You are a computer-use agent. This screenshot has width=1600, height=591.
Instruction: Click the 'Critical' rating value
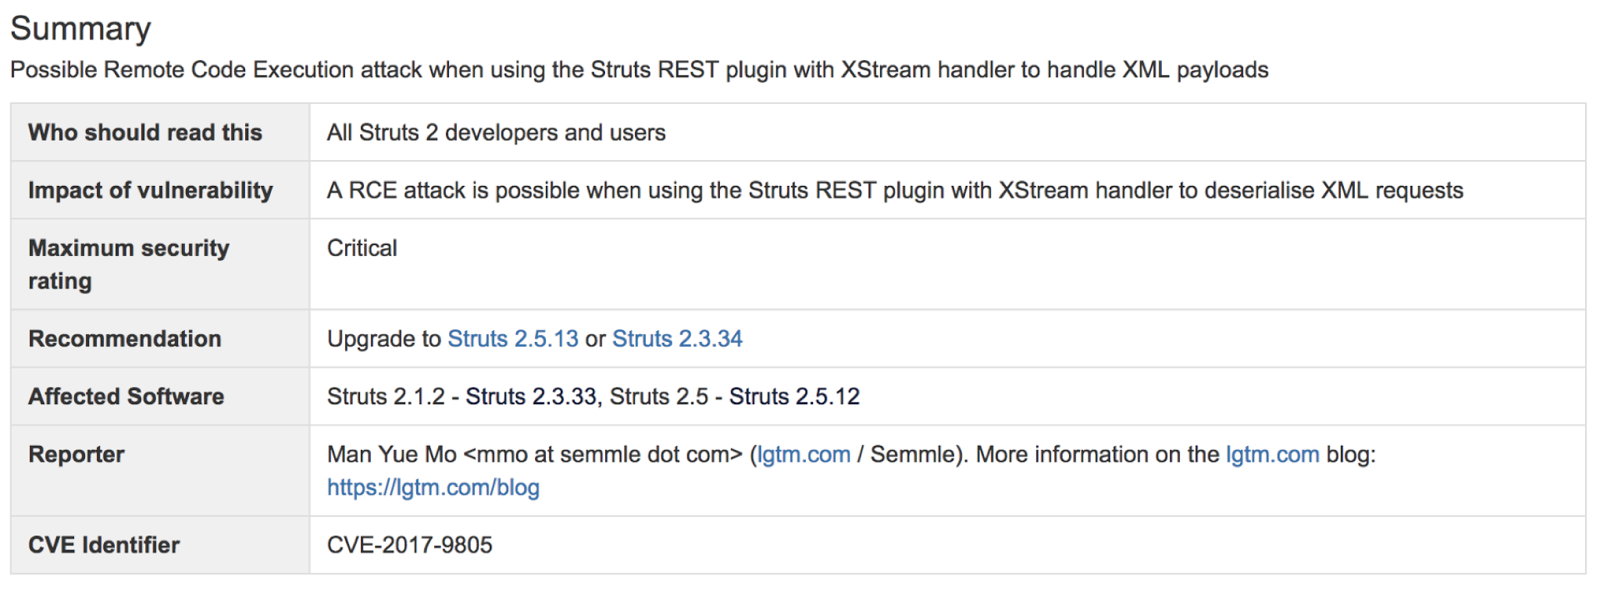[362, 248]
